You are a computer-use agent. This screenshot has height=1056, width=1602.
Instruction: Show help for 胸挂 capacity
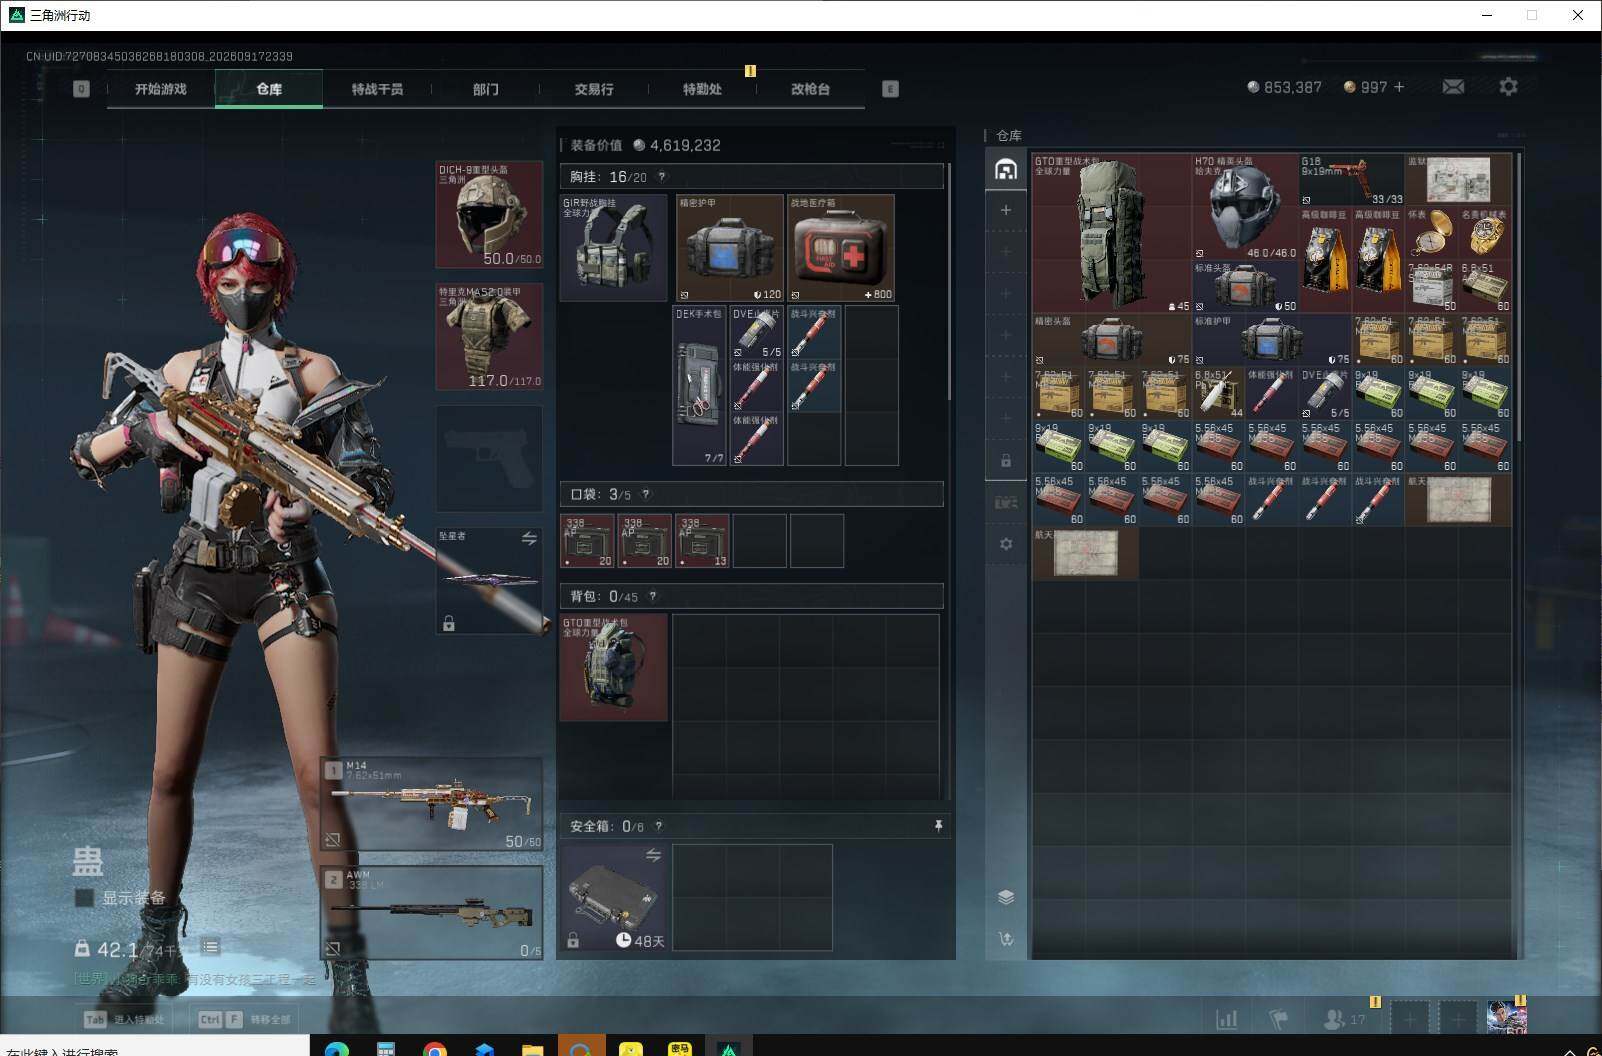[661, 177]
